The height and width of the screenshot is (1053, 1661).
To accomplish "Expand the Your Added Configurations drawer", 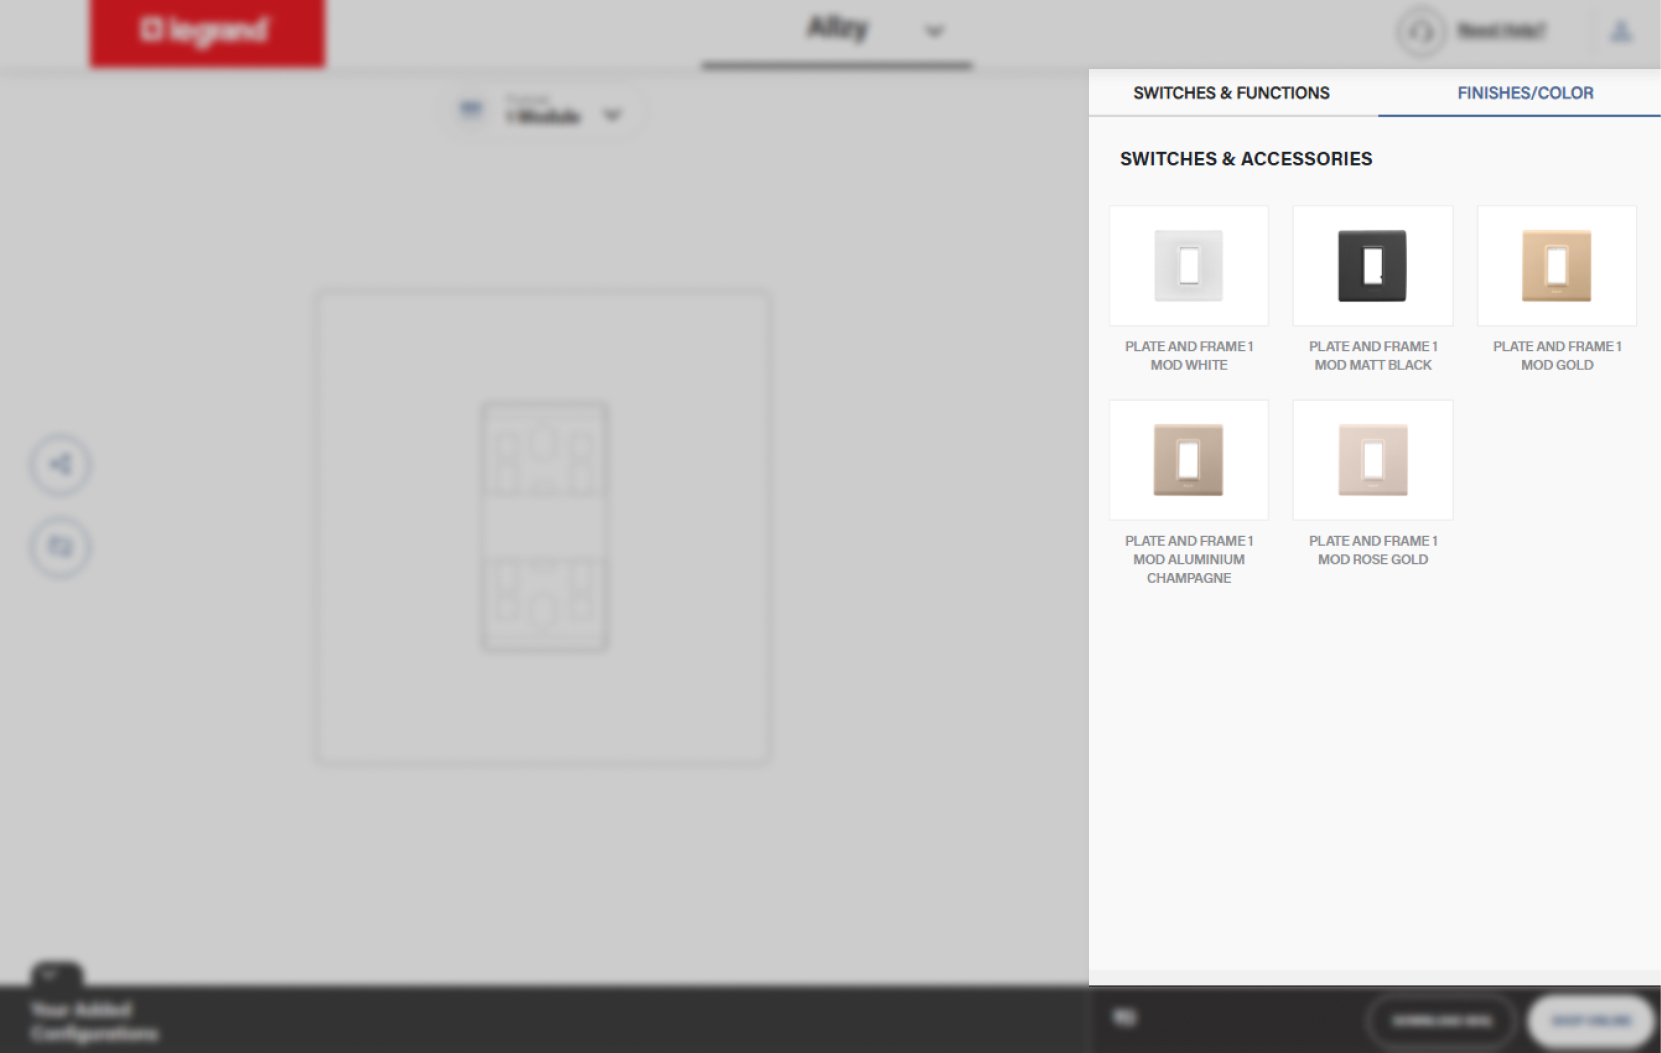I will (56, 974).
